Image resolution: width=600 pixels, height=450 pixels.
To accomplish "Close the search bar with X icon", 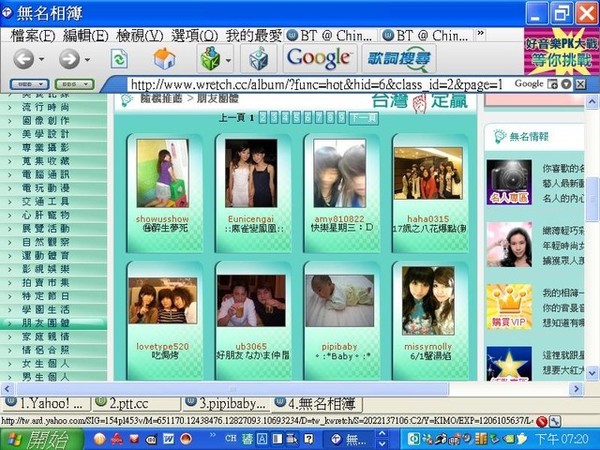I will tap(580, 84).
